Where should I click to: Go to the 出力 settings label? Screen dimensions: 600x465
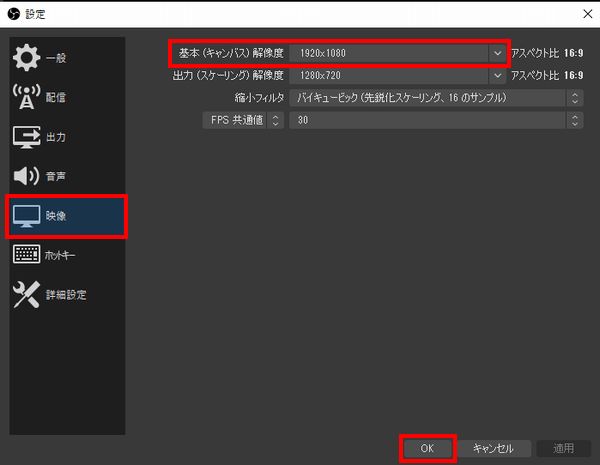tap(56, 137)
